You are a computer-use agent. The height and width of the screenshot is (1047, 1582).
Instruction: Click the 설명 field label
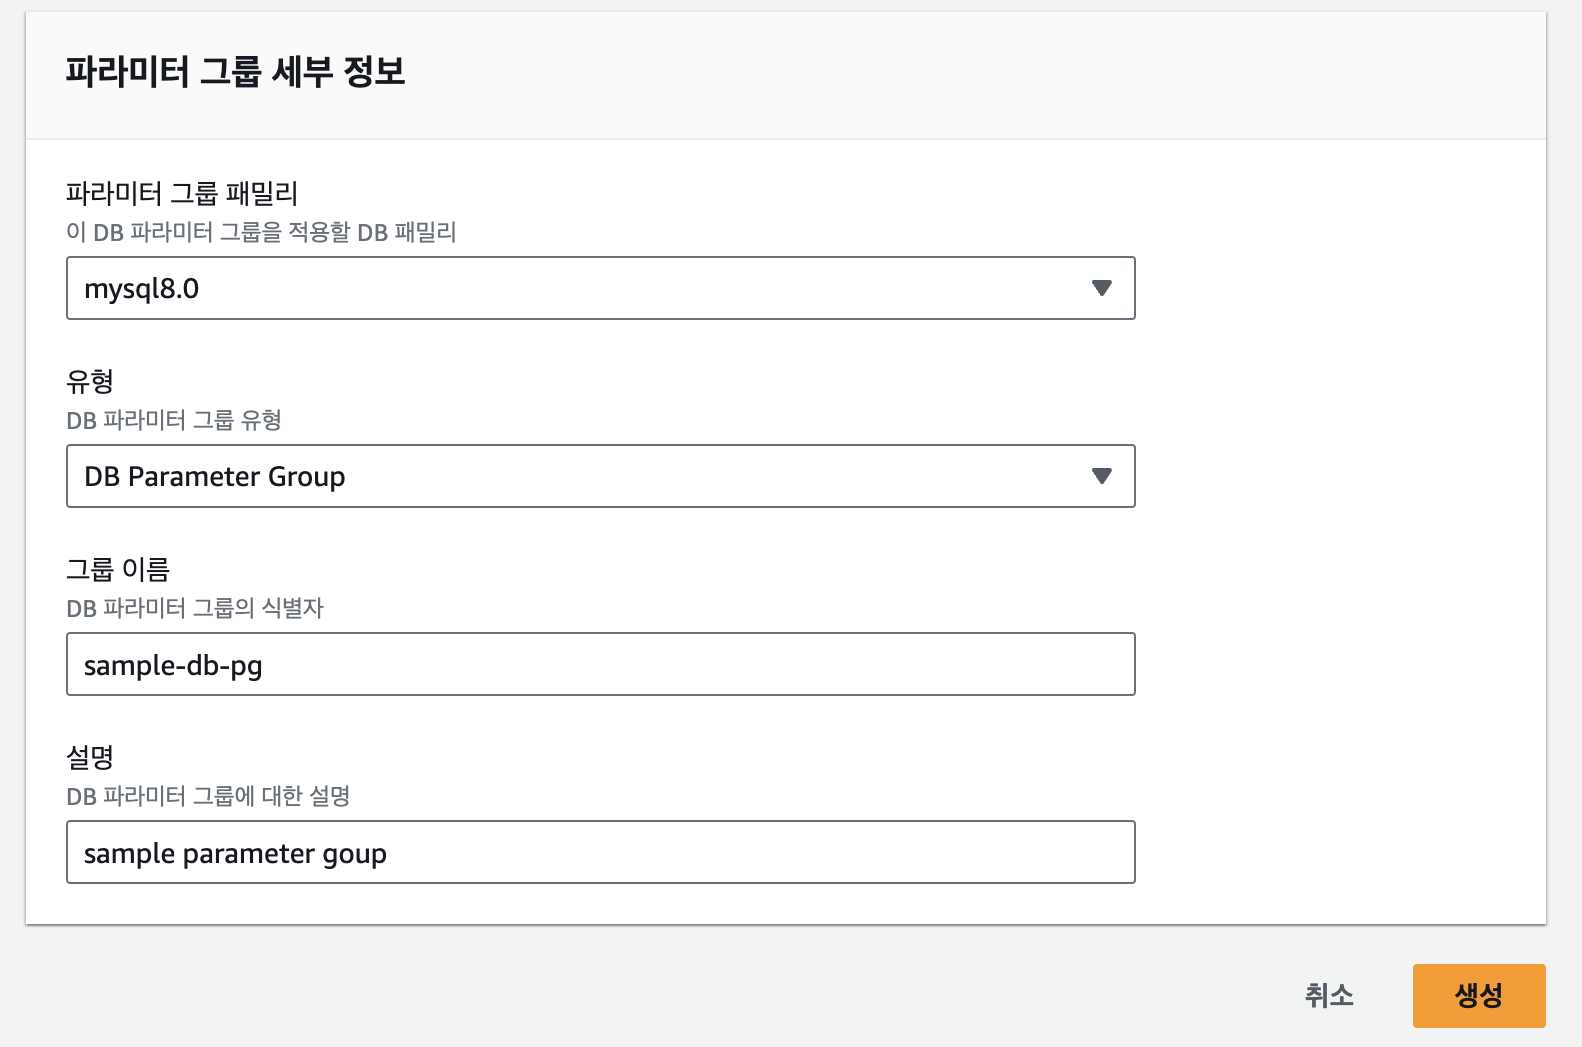point(90,757)
